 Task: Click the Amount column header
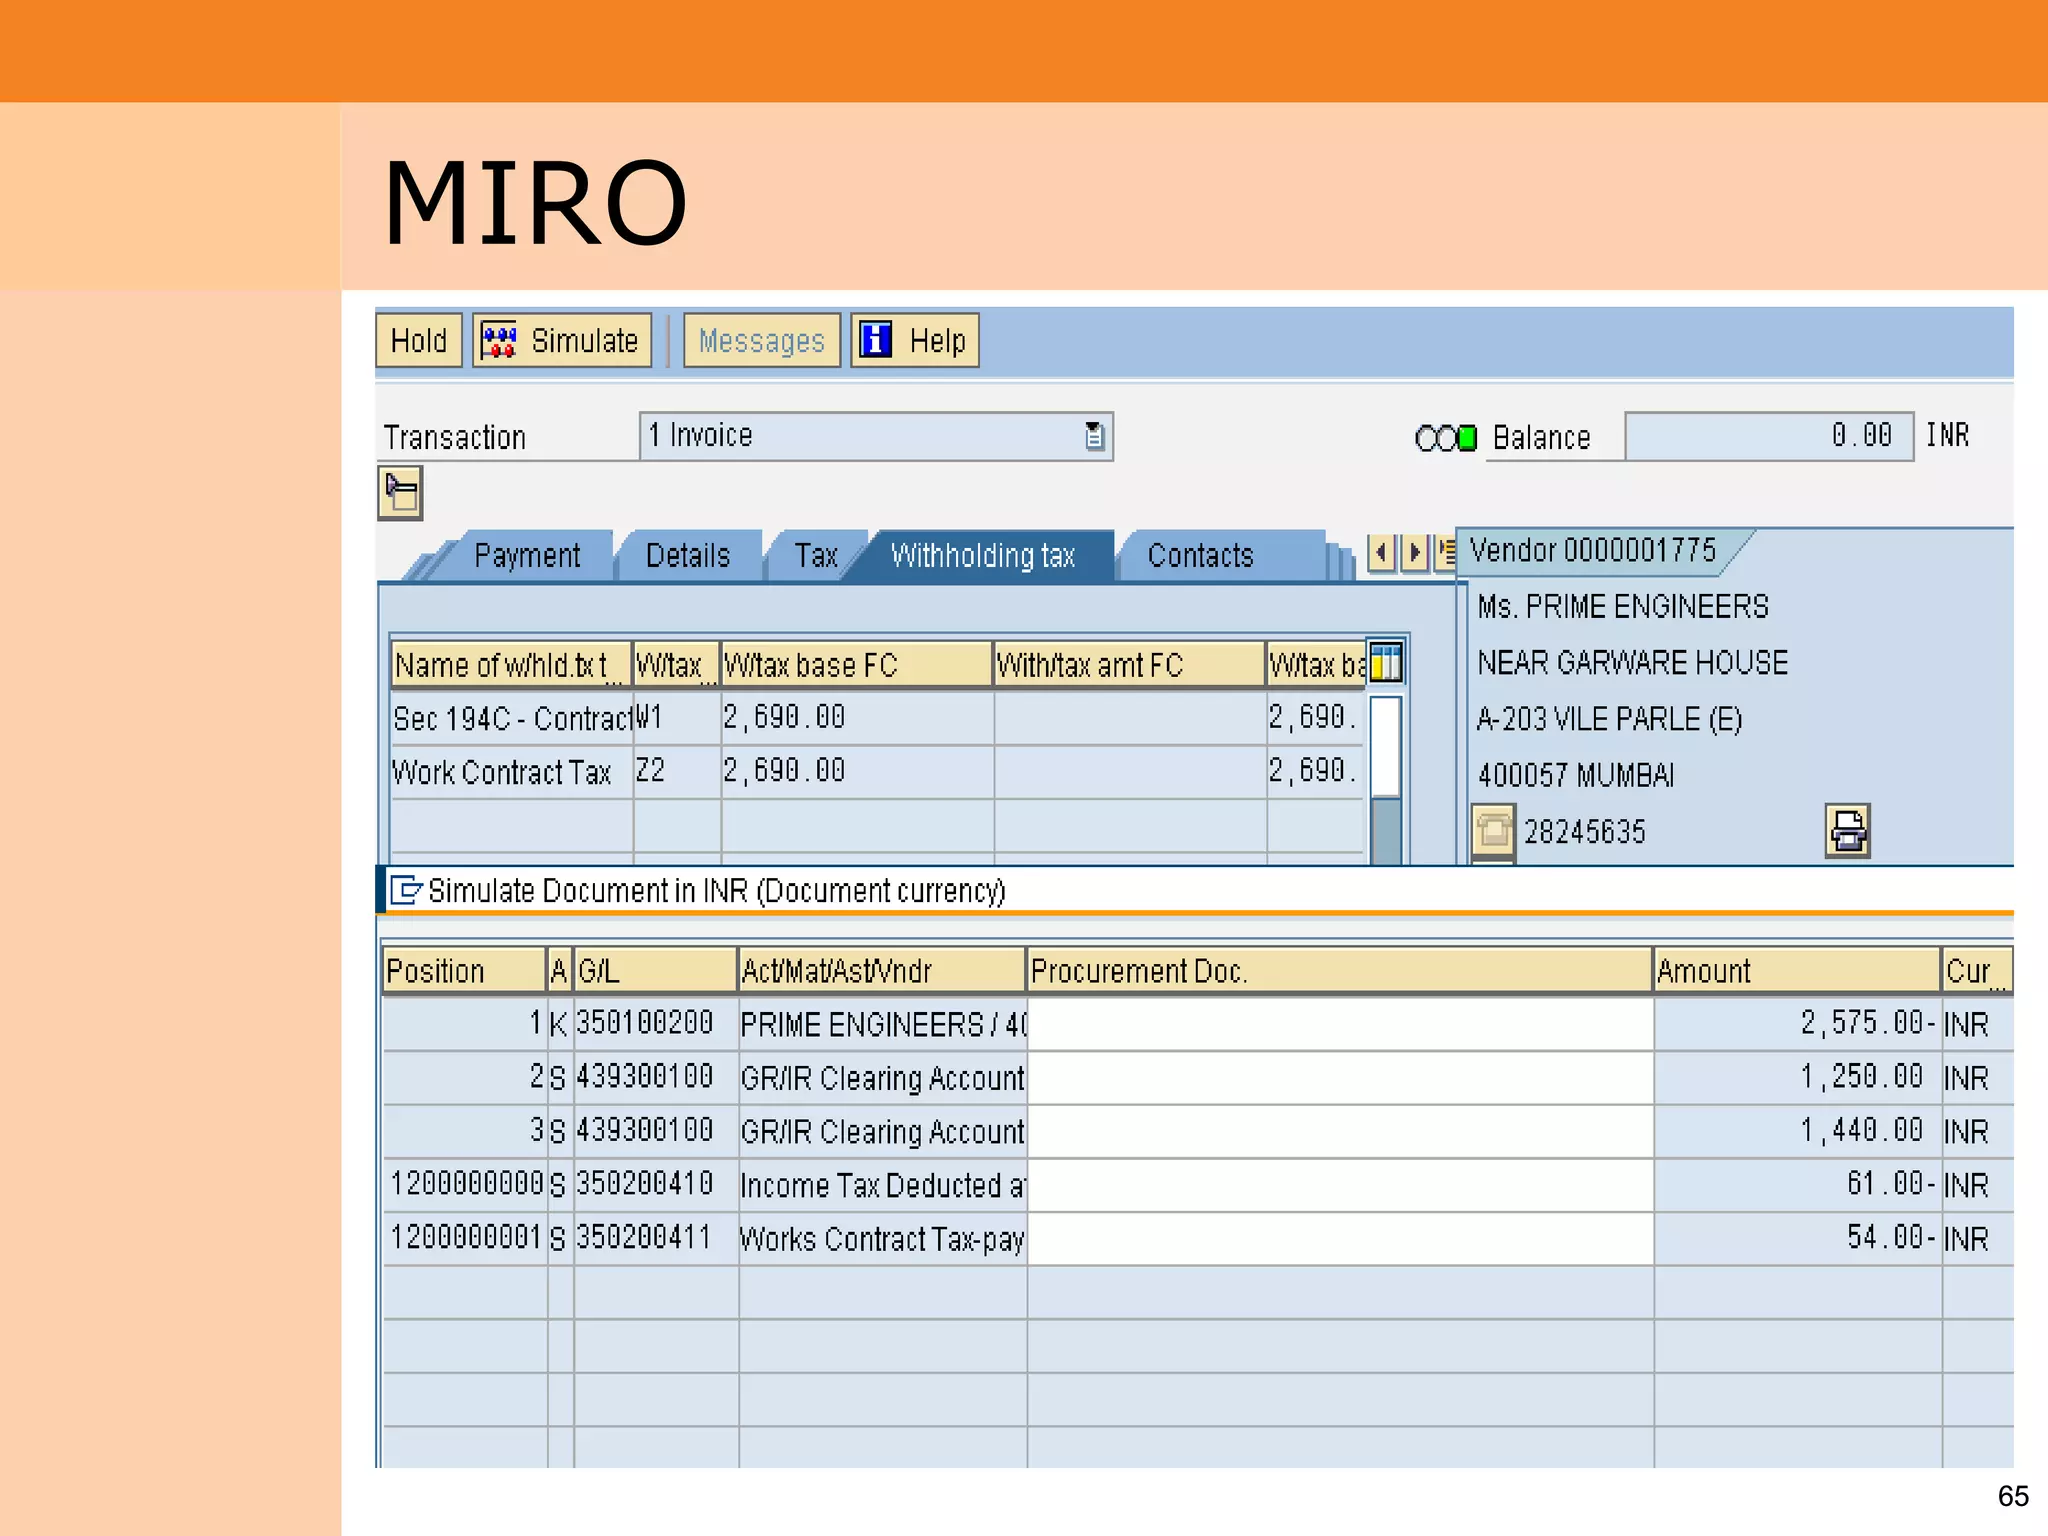tap(1797, 970)
